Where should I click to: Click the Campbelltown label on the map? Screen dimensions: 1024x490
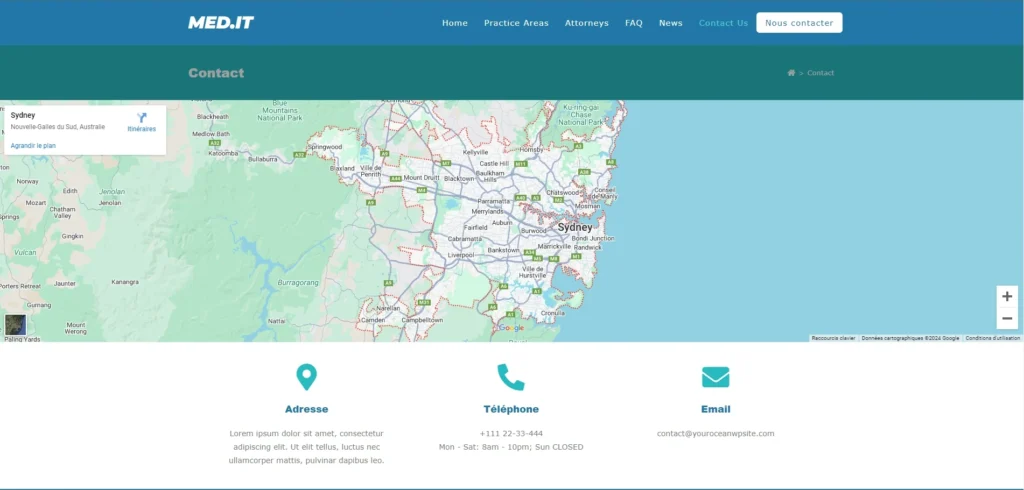click(422, 320)
